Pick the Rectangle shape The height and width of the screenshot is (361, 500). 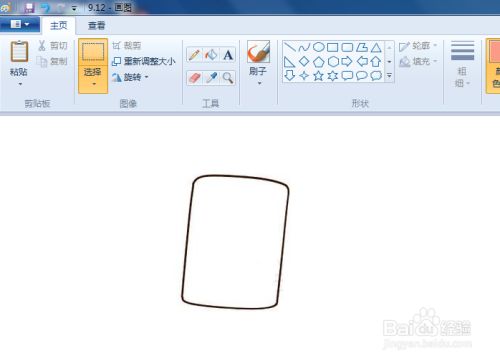[333, 47]
